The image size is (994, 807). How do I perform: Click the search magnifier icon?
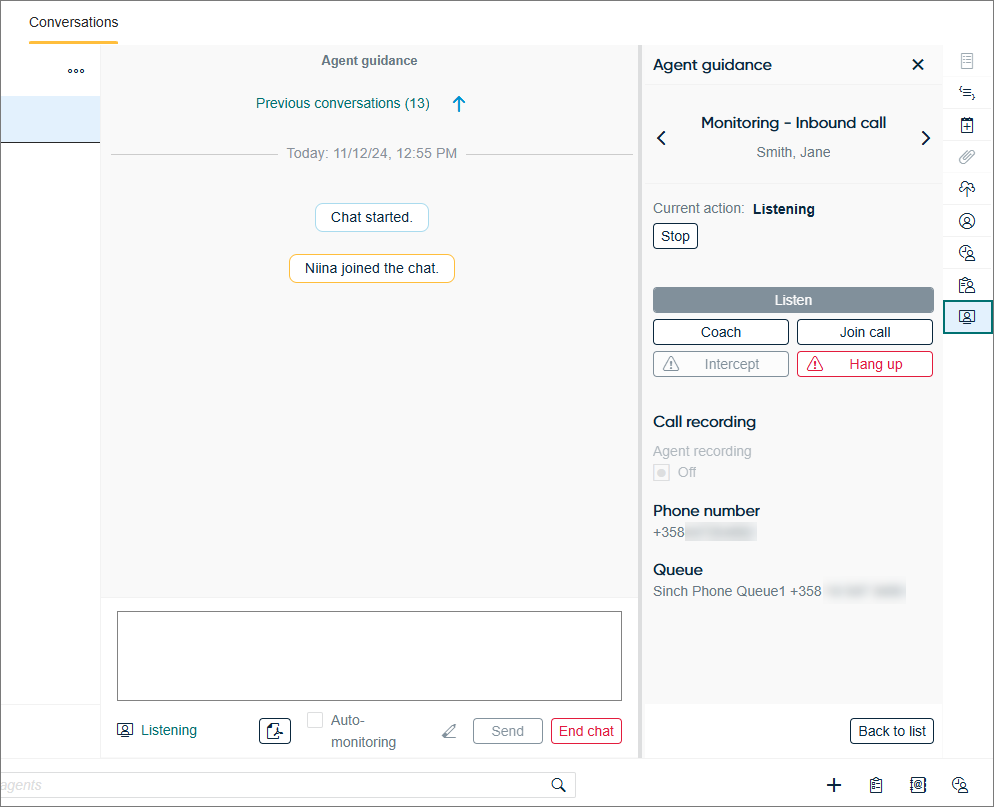pos(558,785)
